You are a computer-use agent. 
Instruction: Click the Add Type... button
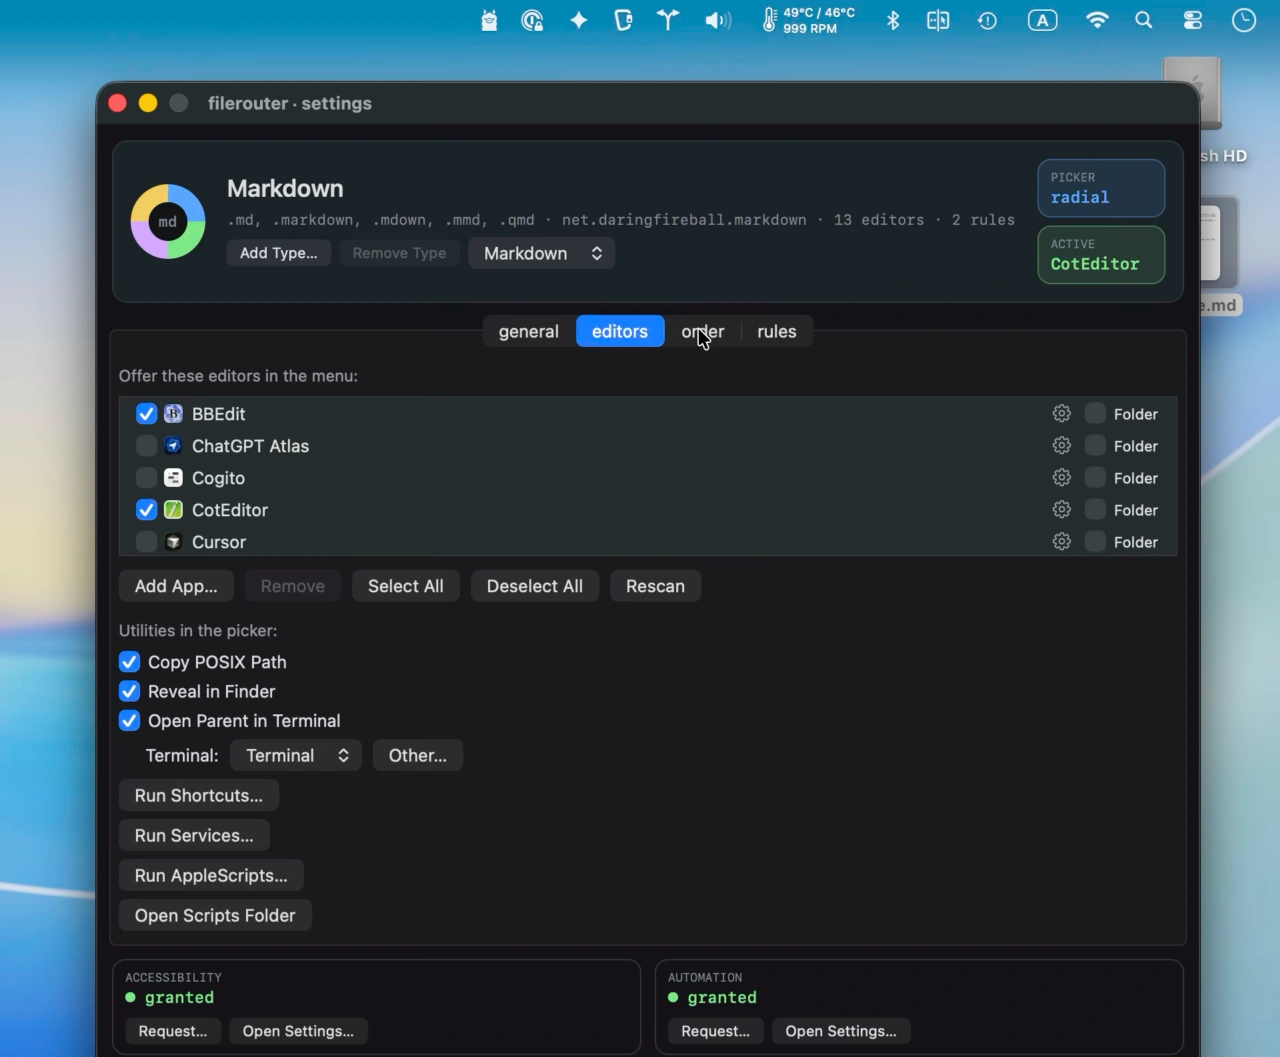[x=279, y=253]
